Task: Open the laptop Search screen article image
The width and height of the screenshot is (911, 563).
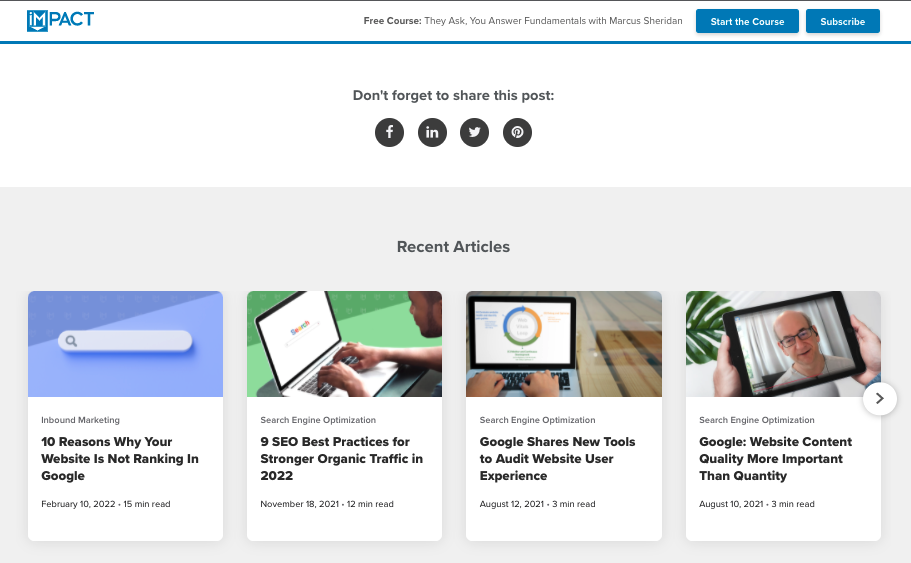Action: coord(345,344)
